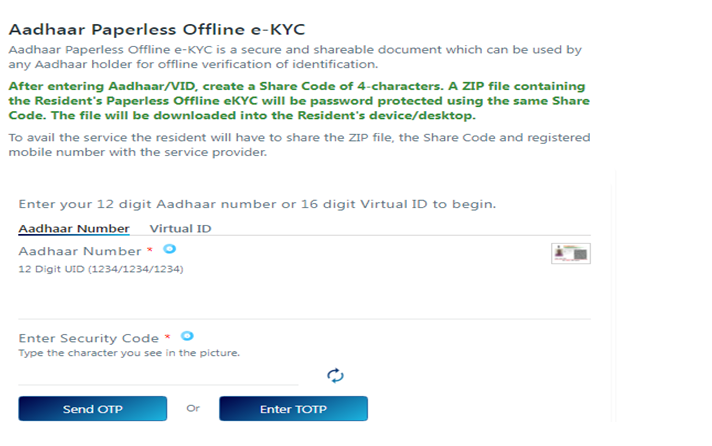
Task: Click into the security code input field
Action: [158, 374]
